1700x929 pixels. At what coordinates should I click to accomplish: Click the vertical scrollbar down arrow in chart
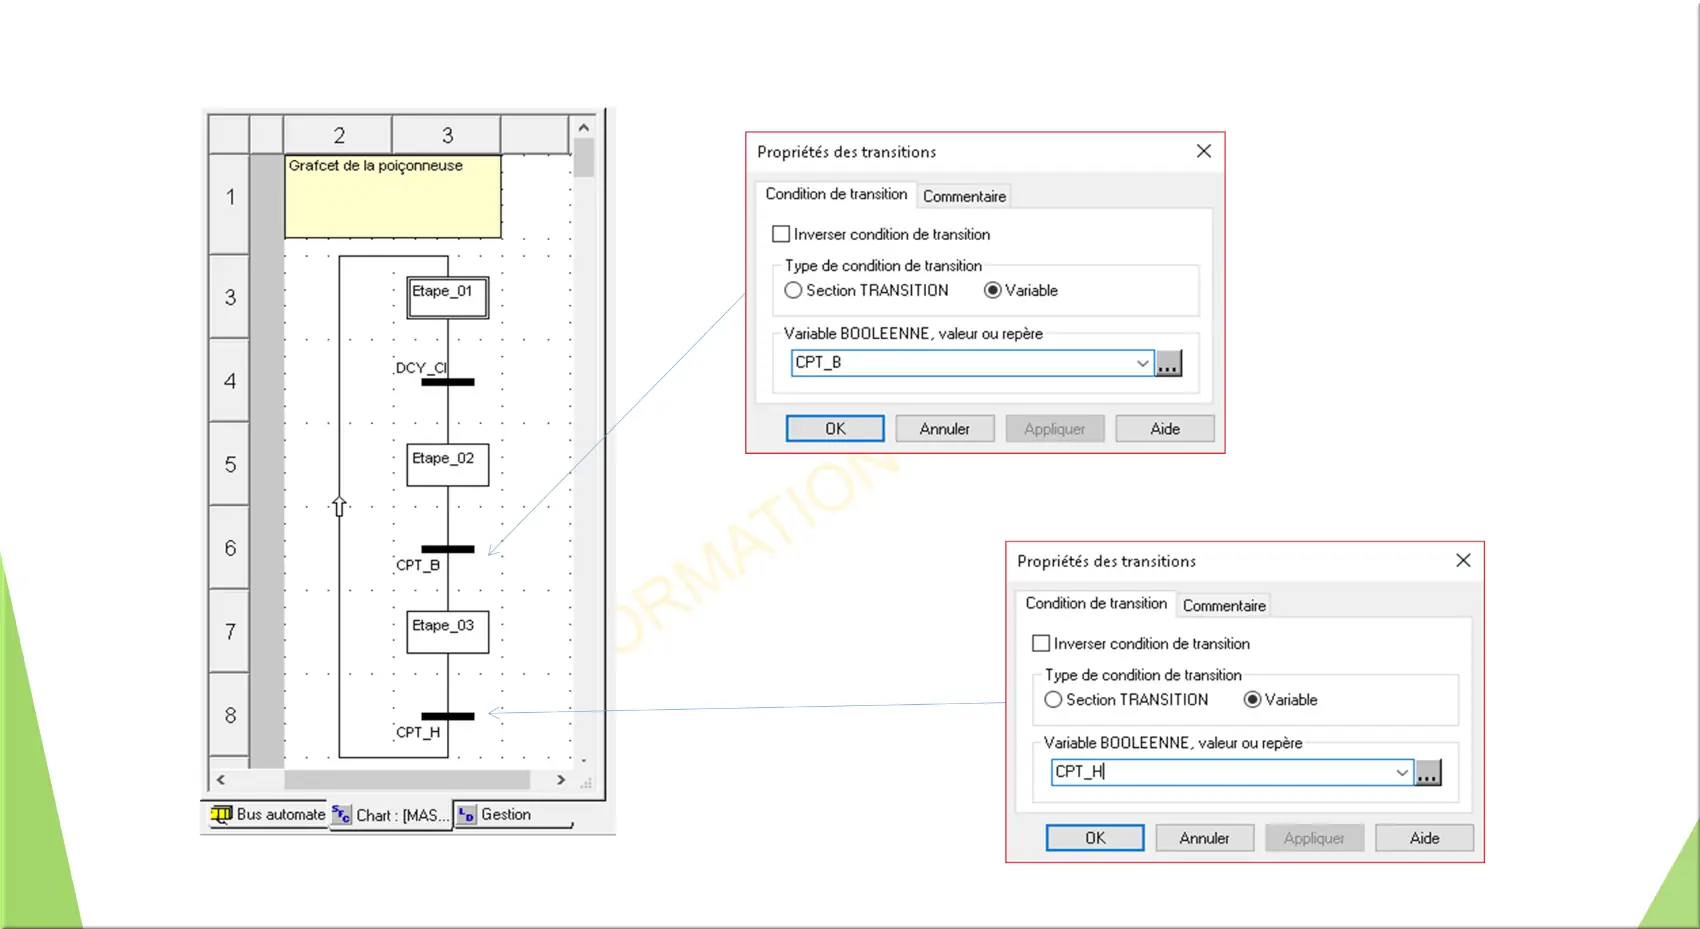click(584, 761)
